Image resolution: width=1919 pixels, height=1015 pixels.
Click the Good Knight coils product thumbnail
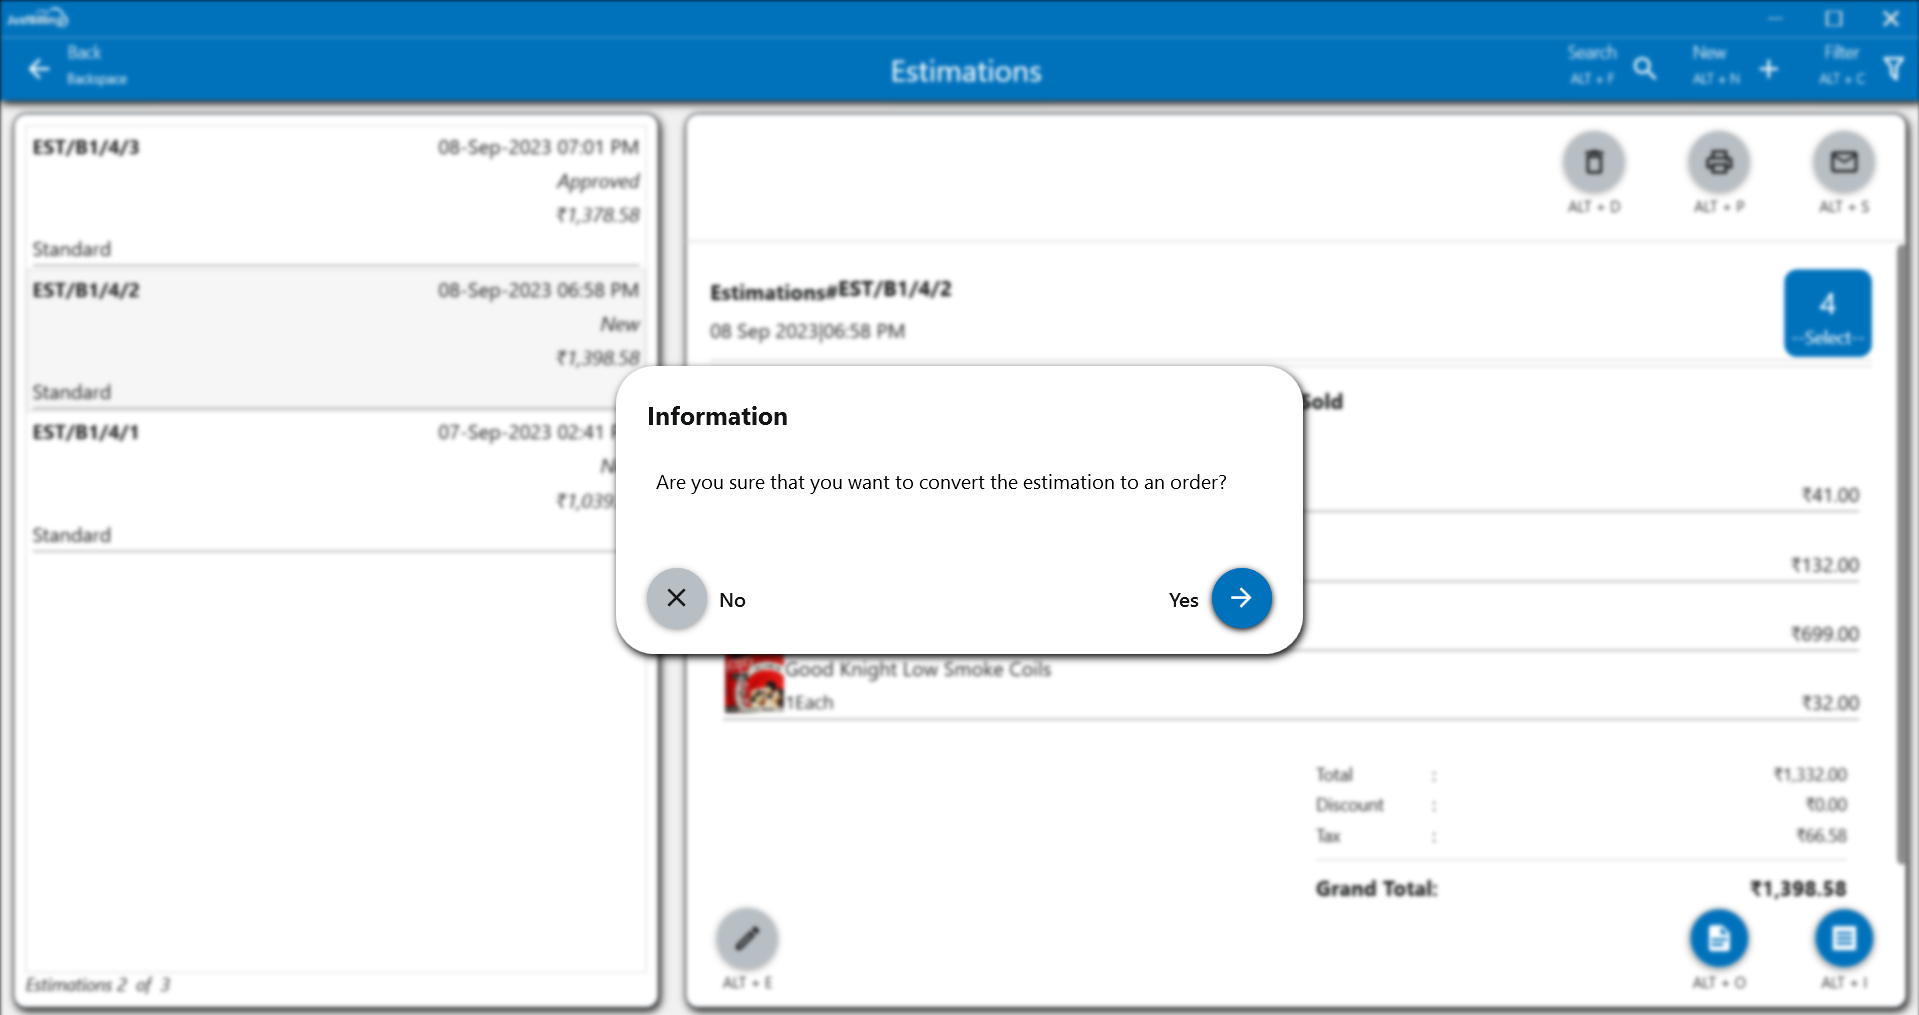tap(753, 685)
